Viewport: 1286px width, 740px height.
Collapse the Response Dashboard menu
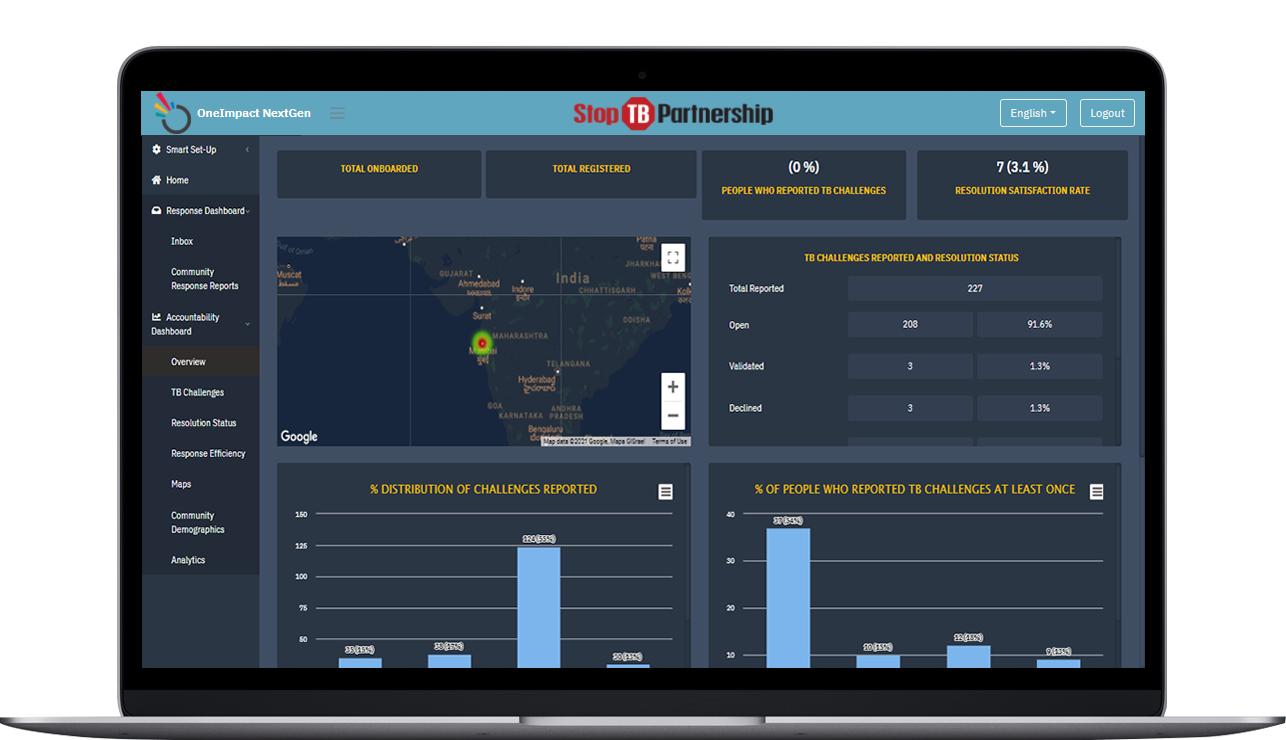point(247,211)
